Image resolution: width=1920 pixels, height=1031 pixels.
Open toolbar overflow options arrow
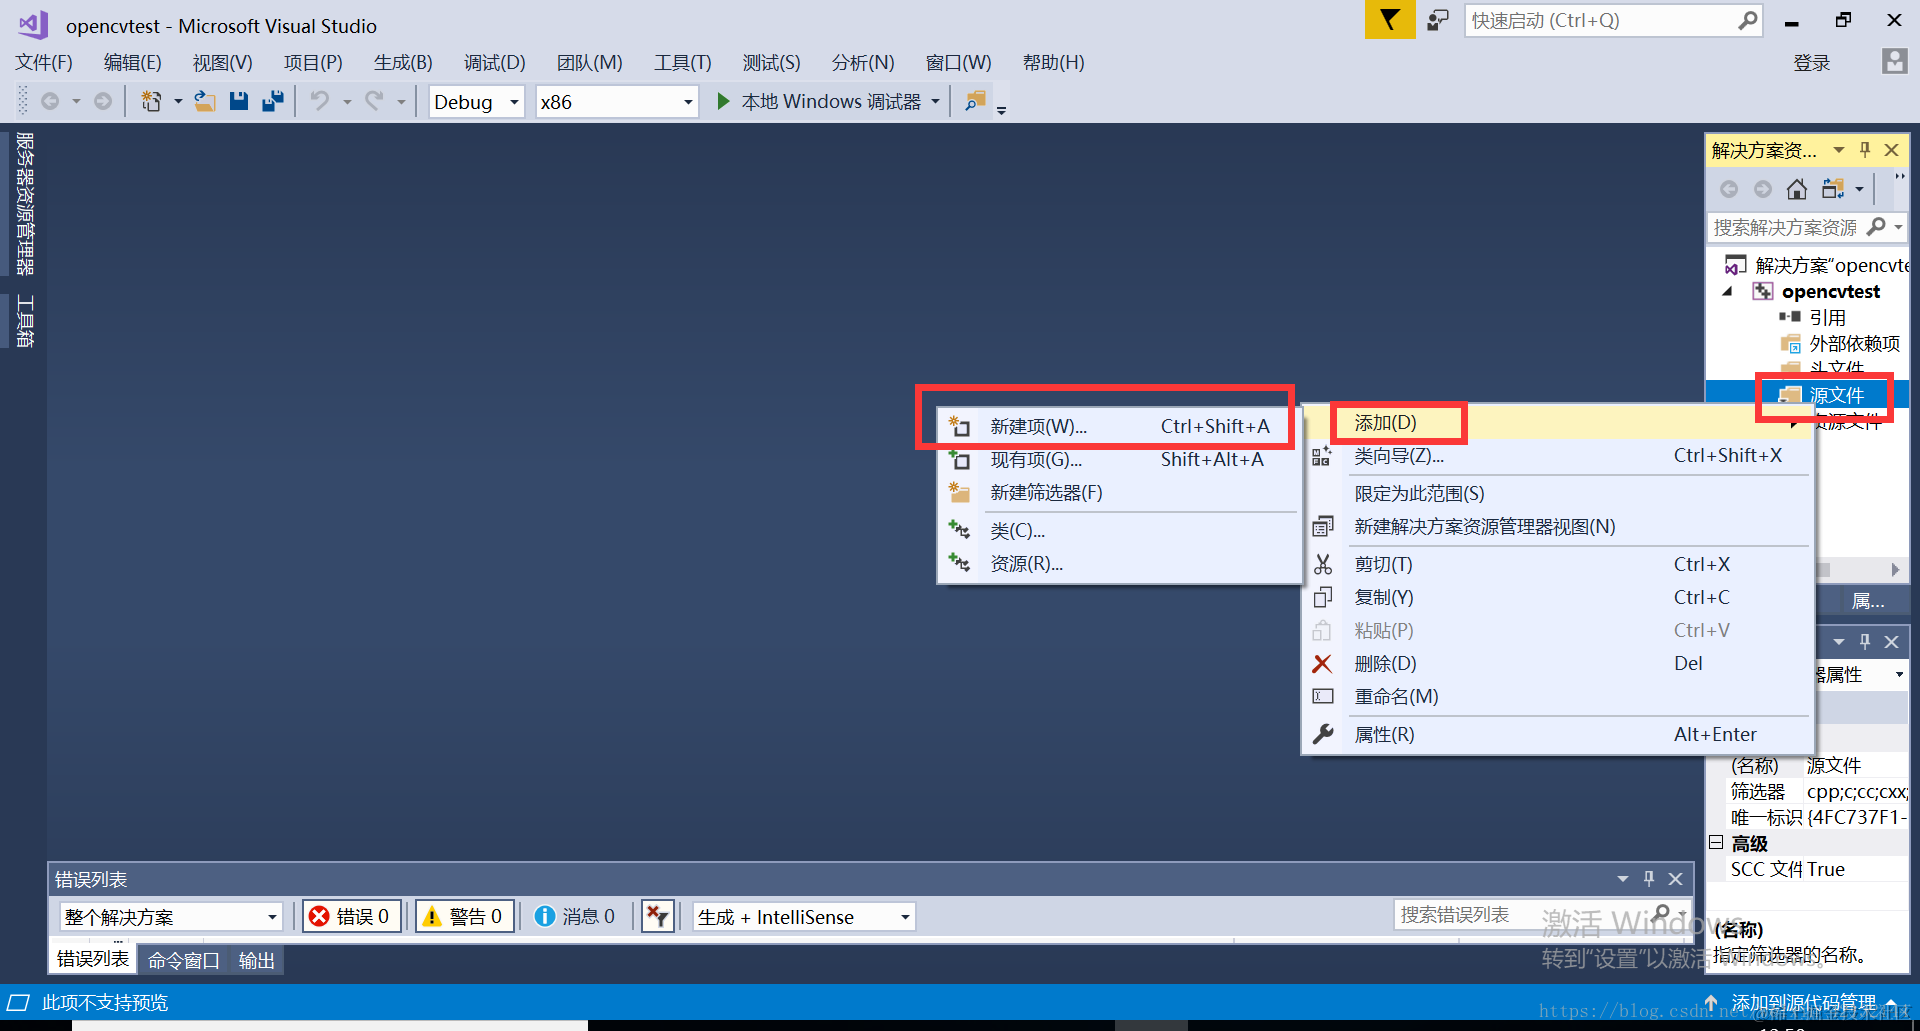[1001, 109]
